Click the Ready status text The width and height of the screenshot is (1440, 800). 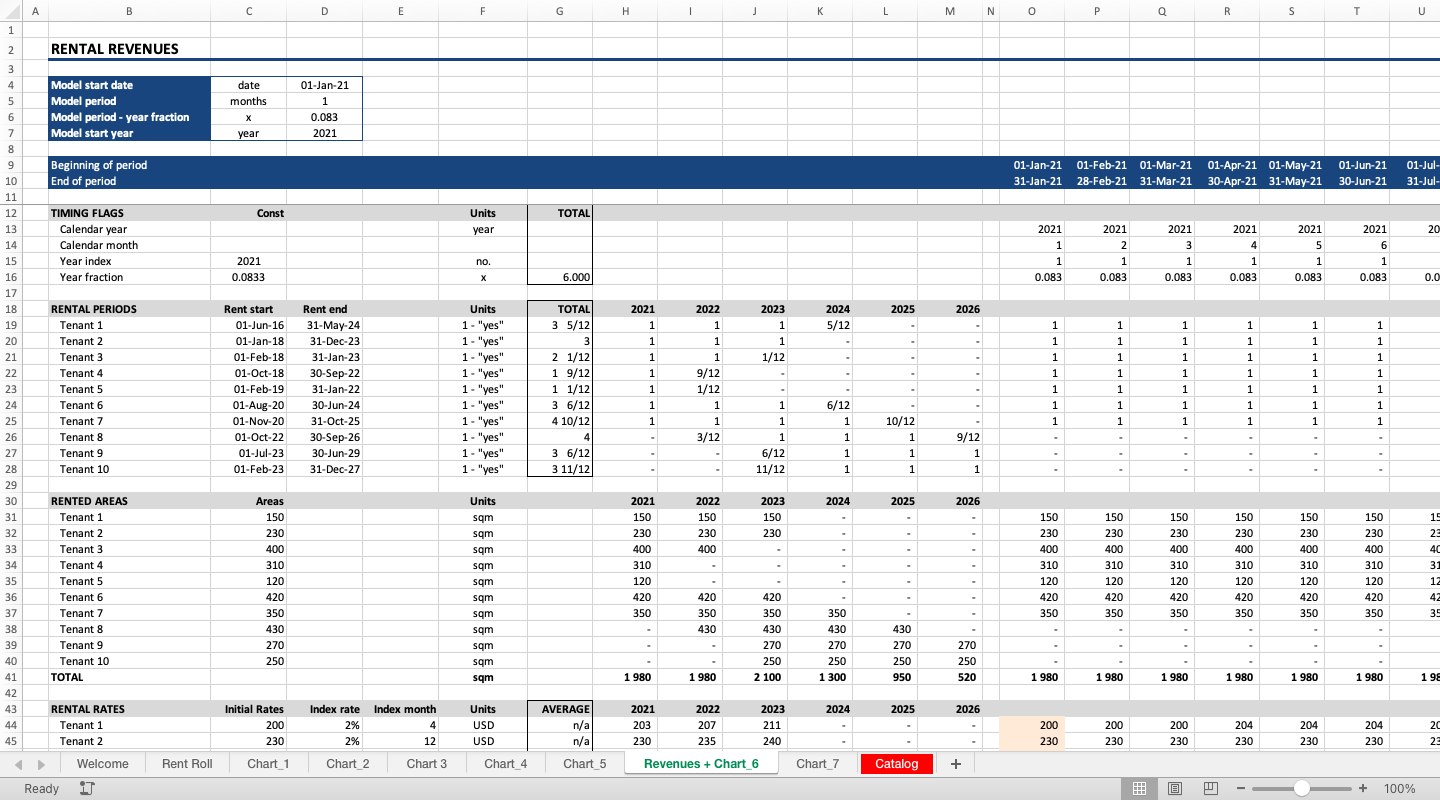pyautogui.click(x=41, y=788)
